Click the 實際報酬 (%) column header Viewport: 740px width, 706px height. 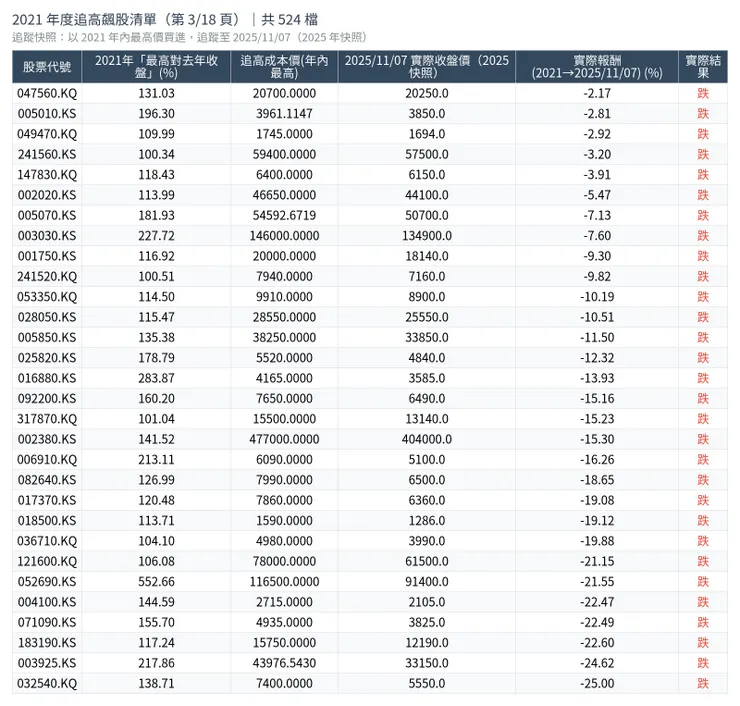click(x=597, y=67)
